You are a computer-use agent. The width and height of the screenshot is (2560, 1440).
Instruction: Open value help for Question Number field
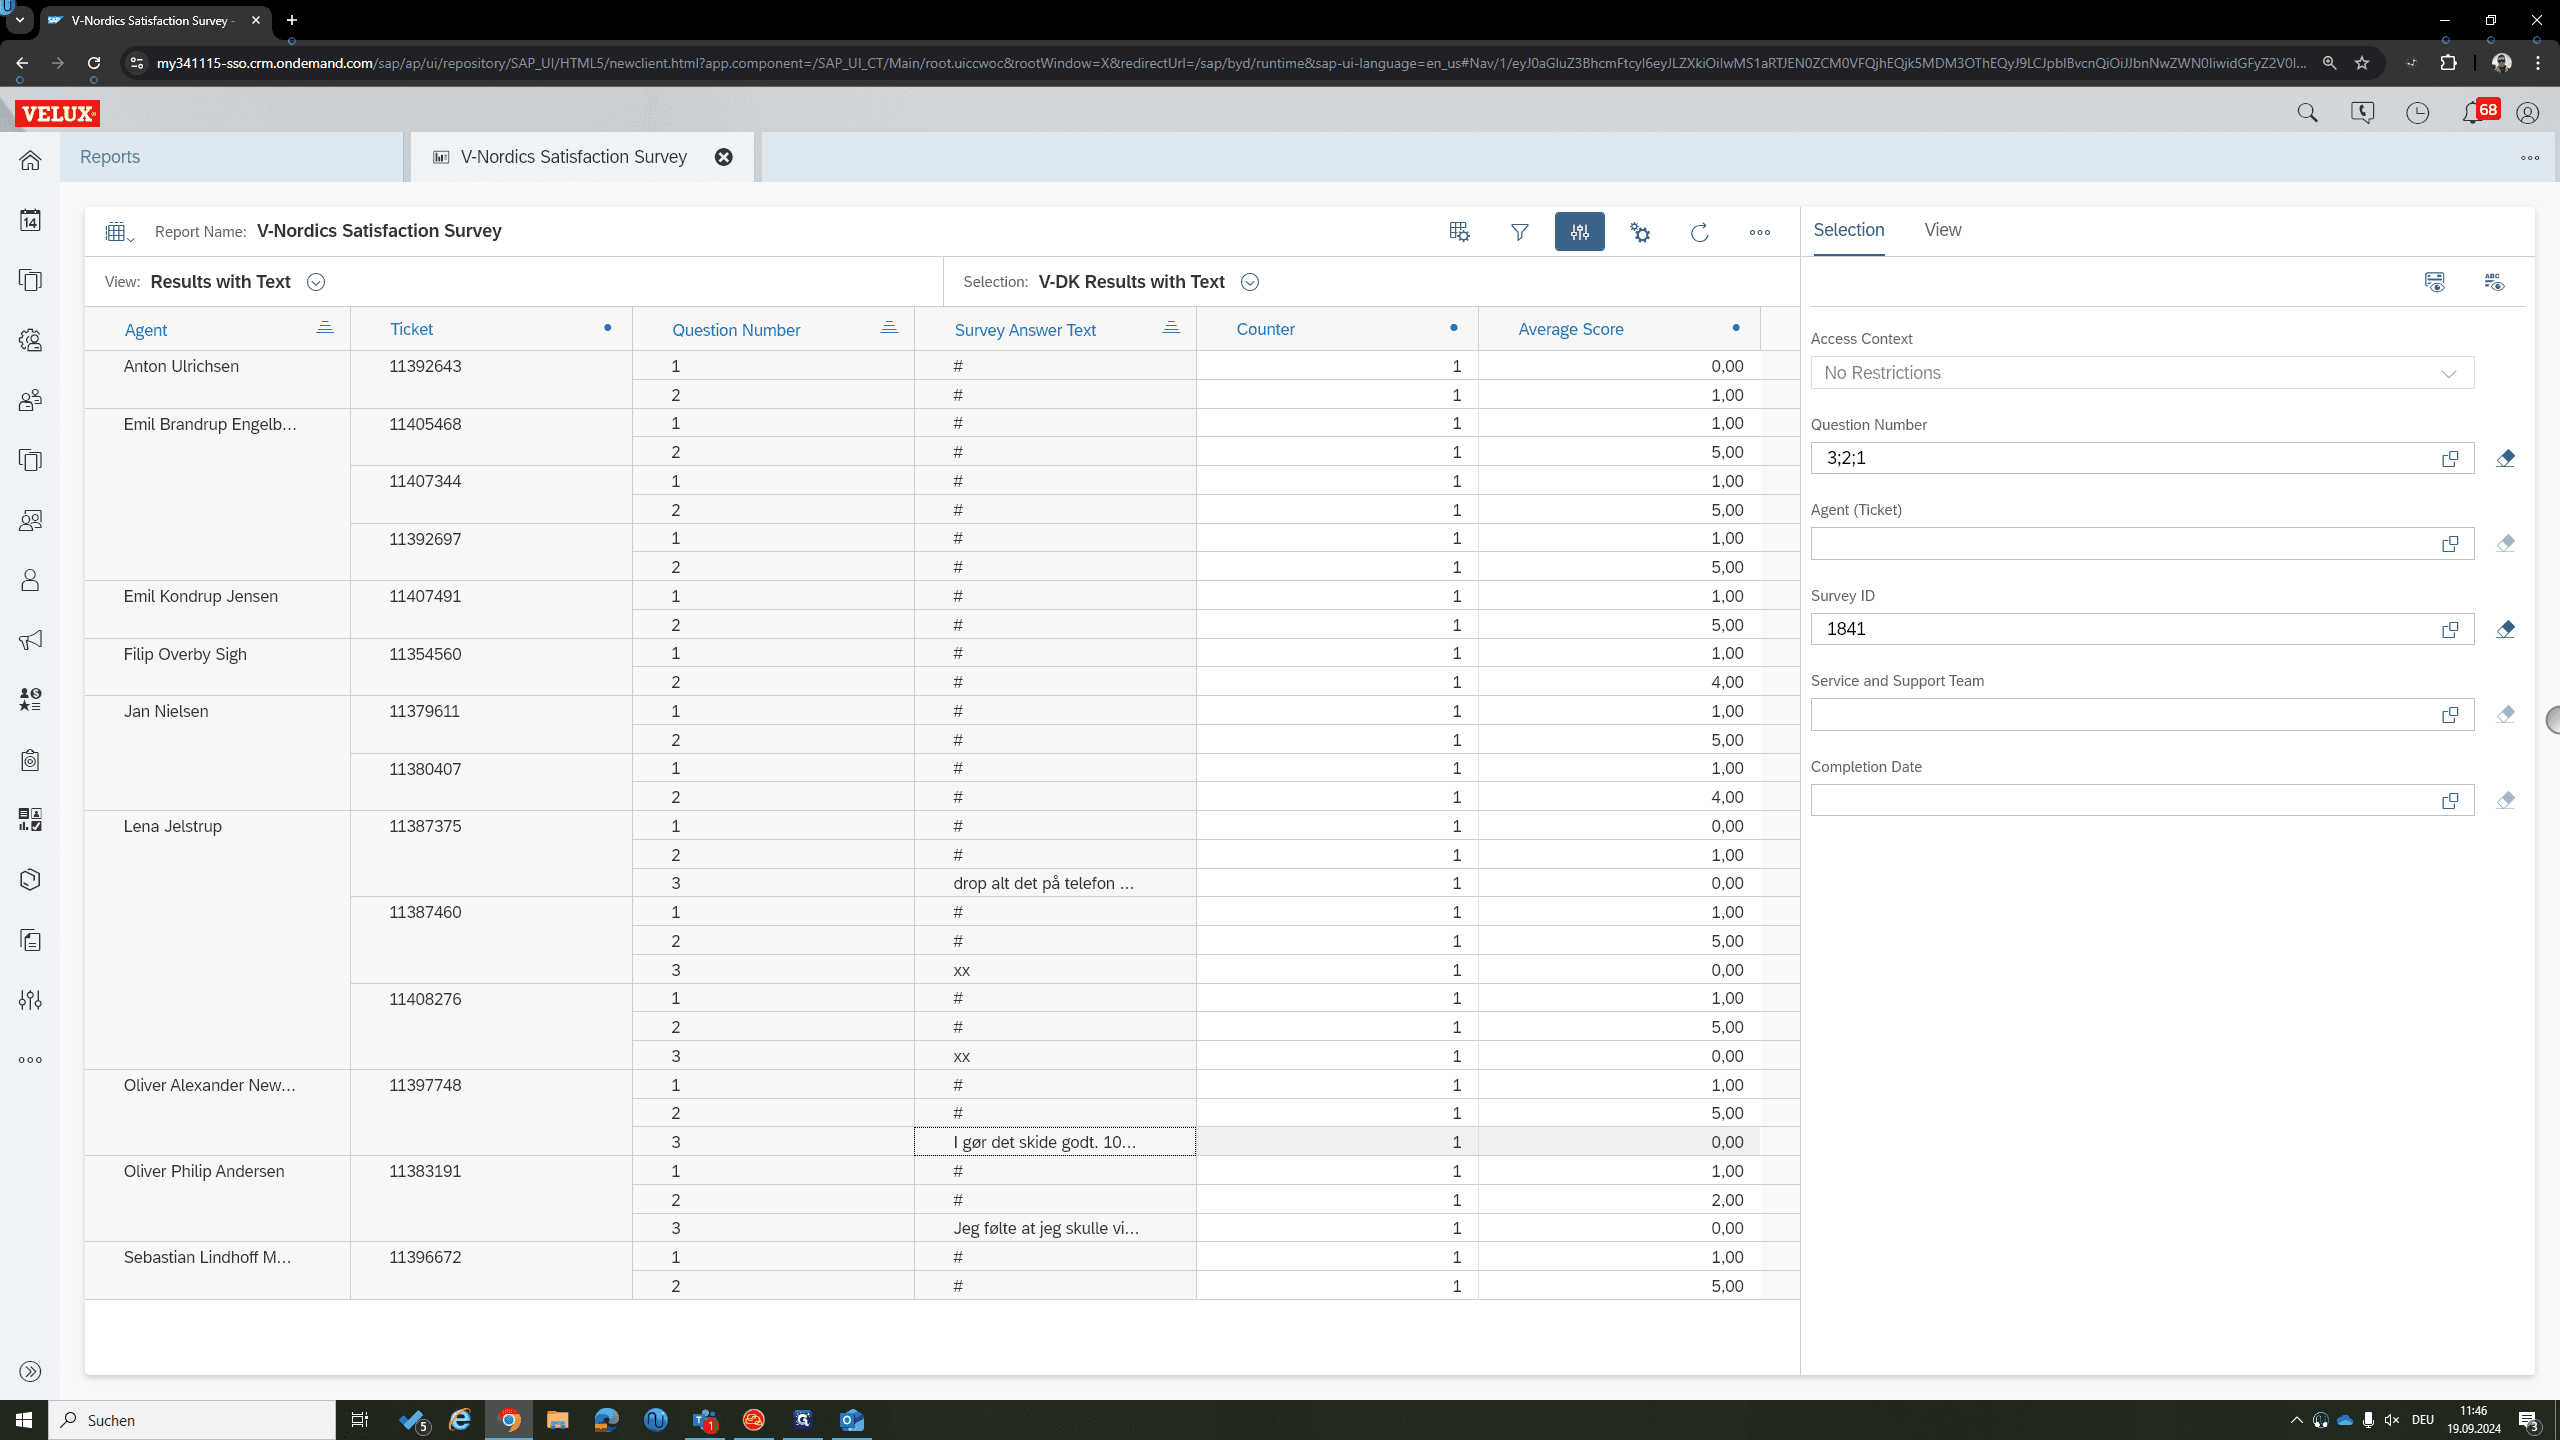[2450, 458]
